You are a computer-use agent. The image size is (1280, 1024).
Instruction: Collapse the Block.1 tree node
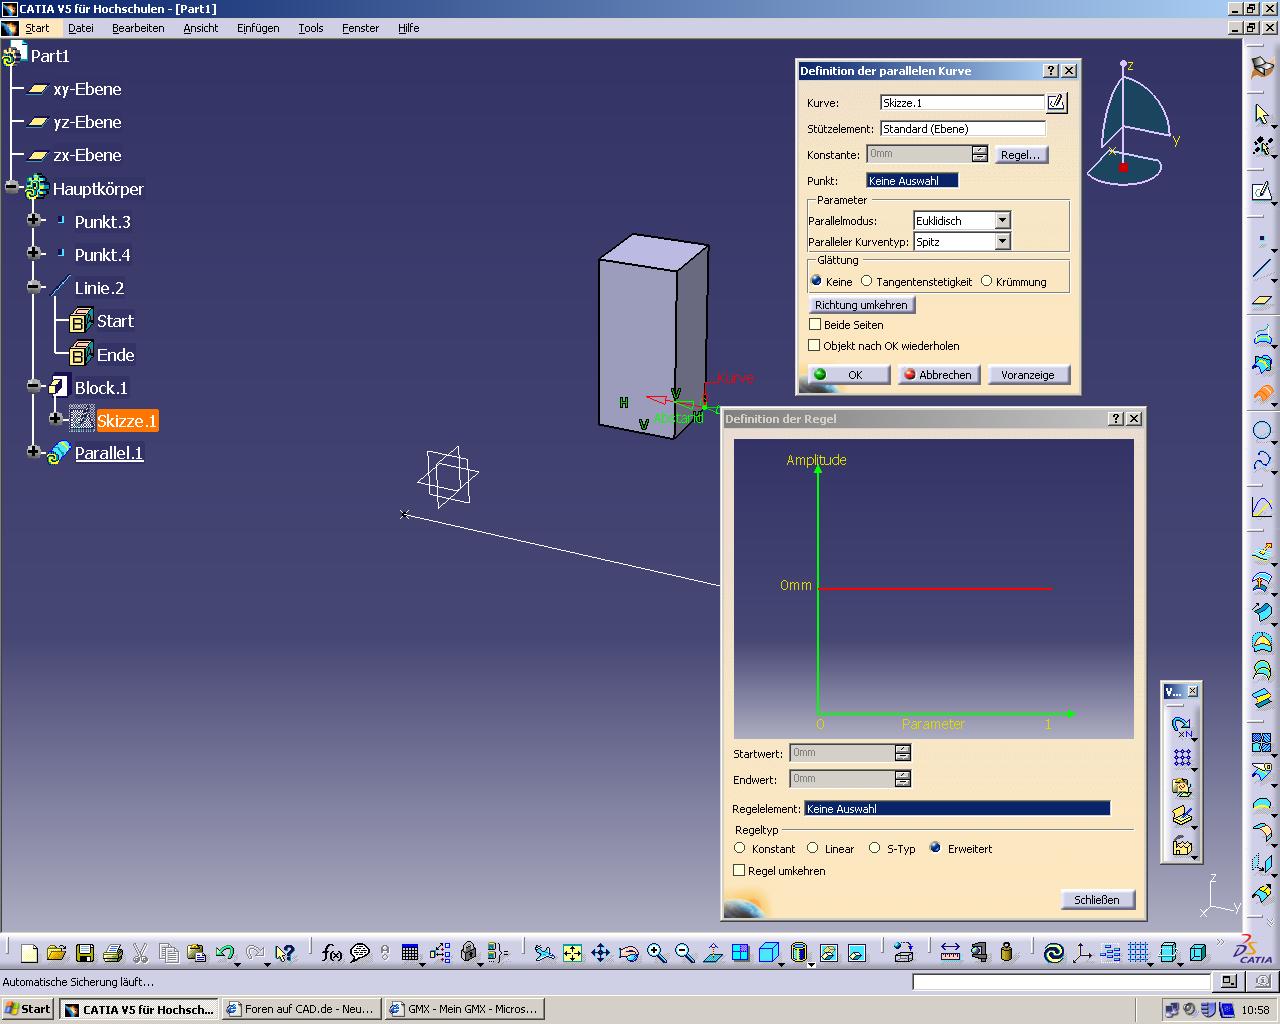[34, 386]
